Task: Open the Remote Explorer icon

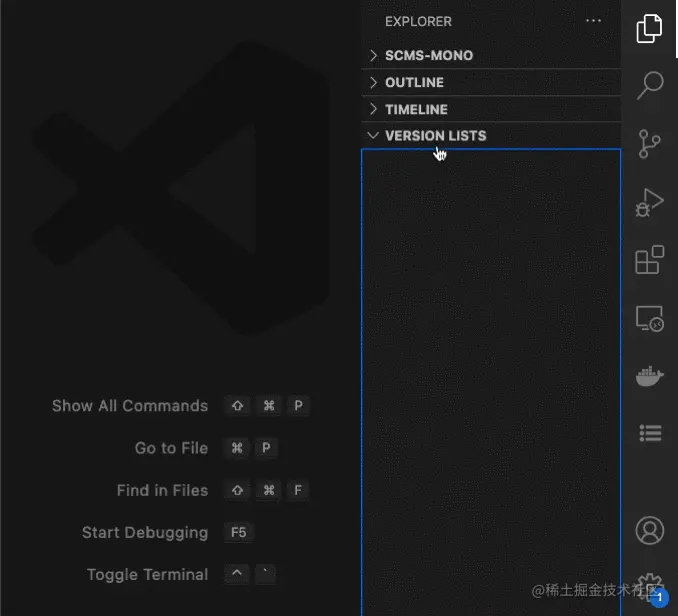Action: coord(649,318)
